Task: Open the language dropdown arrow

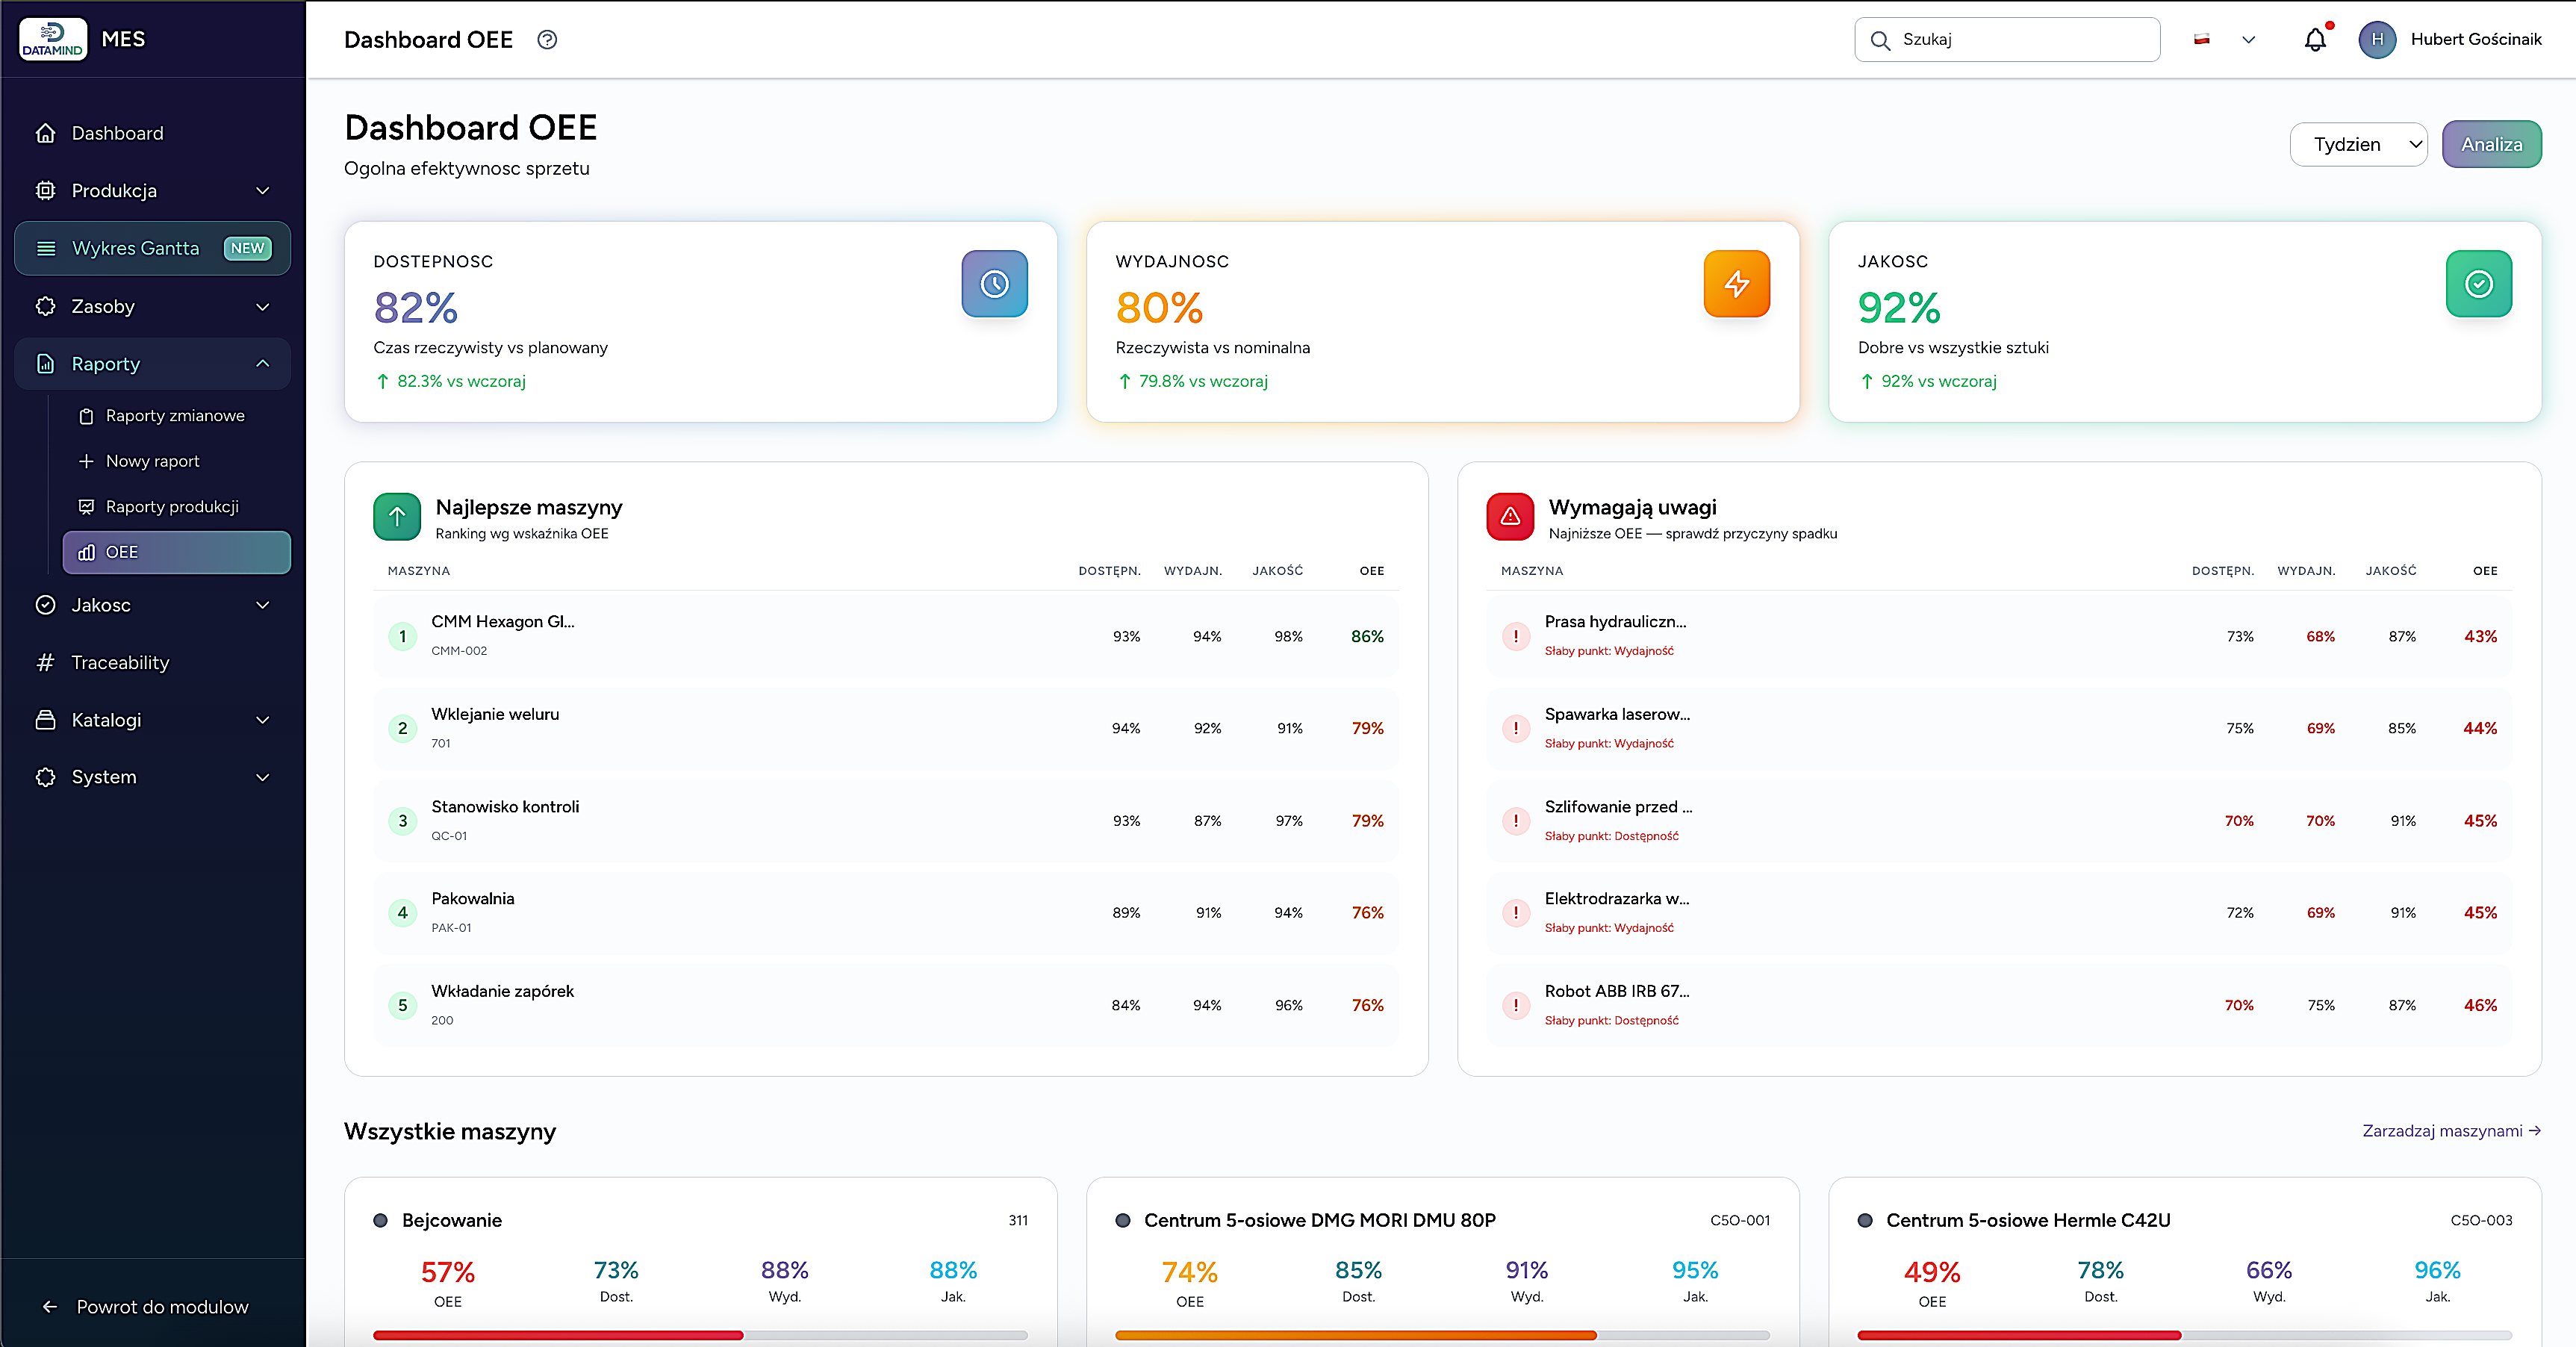Action: pyautogui.click(x=2249, y=40)
